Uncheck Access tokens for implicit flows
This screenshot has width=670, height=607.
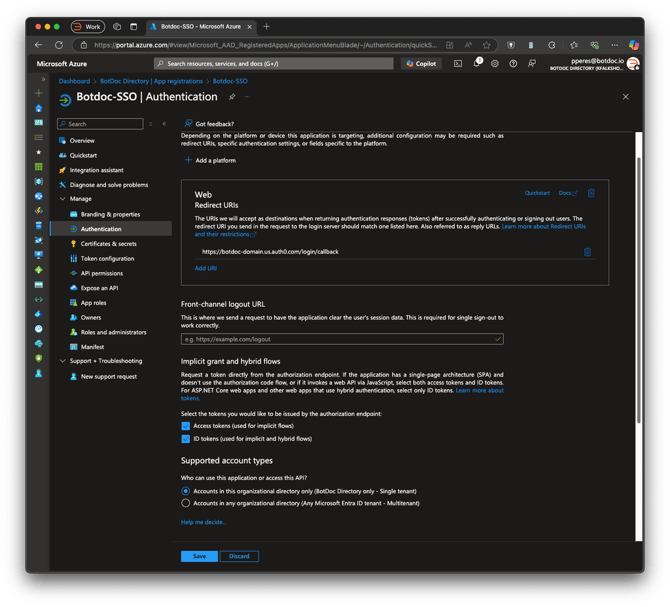185,426
